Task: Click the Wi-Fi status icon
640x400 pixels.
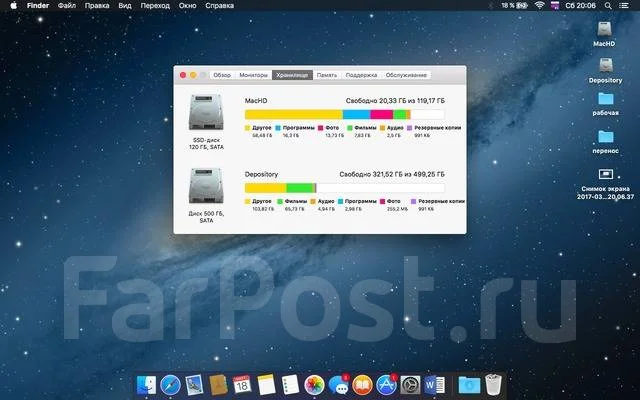Action: pyautogui.click(x=540, y=6)
